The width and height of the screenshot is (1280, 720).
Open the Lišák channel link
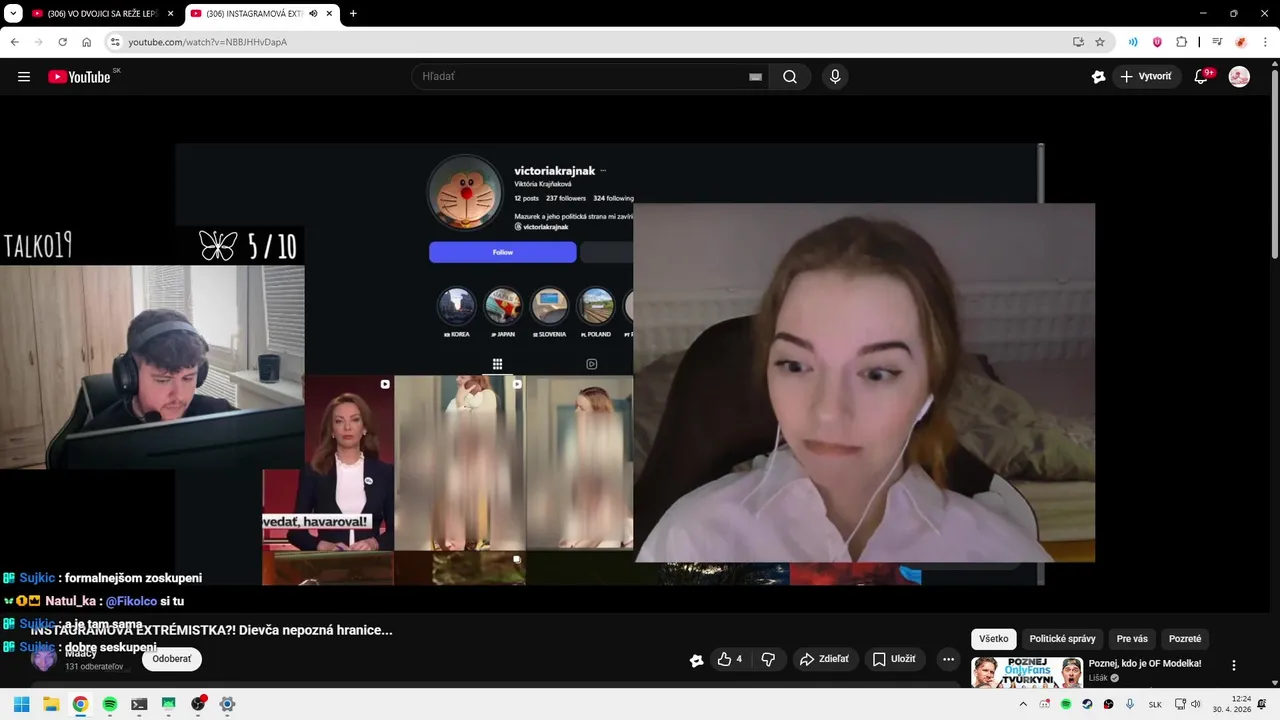pyautogui.click(x=1099, y=678)
